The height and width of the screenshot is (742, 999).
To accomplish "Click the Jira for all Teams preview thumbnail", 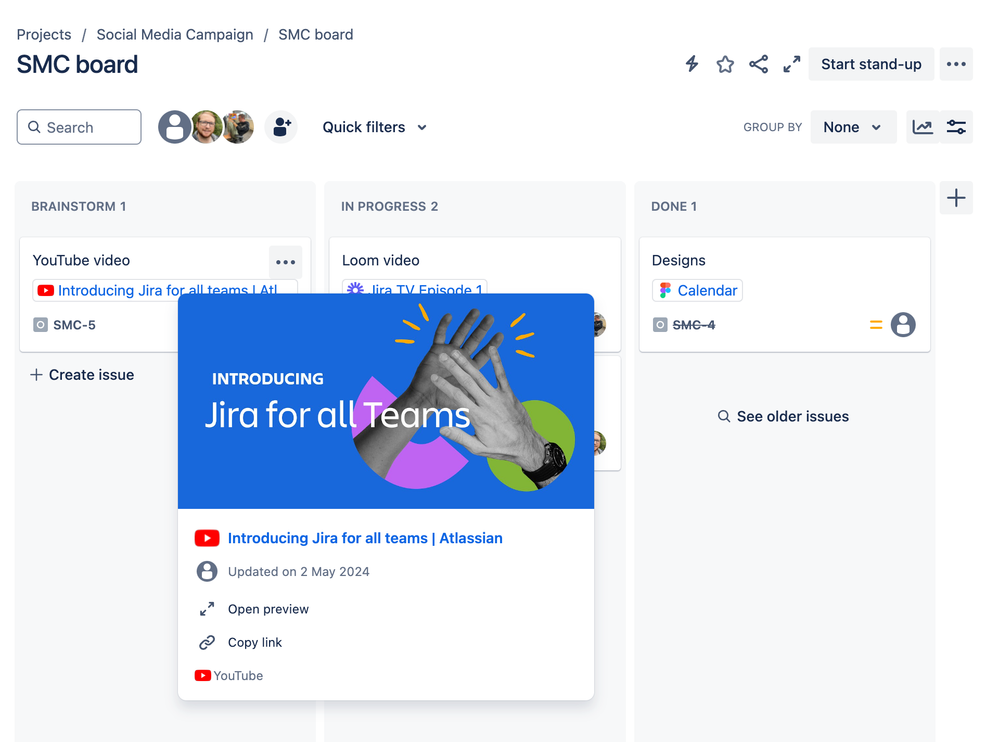I will tap(386, 401).
